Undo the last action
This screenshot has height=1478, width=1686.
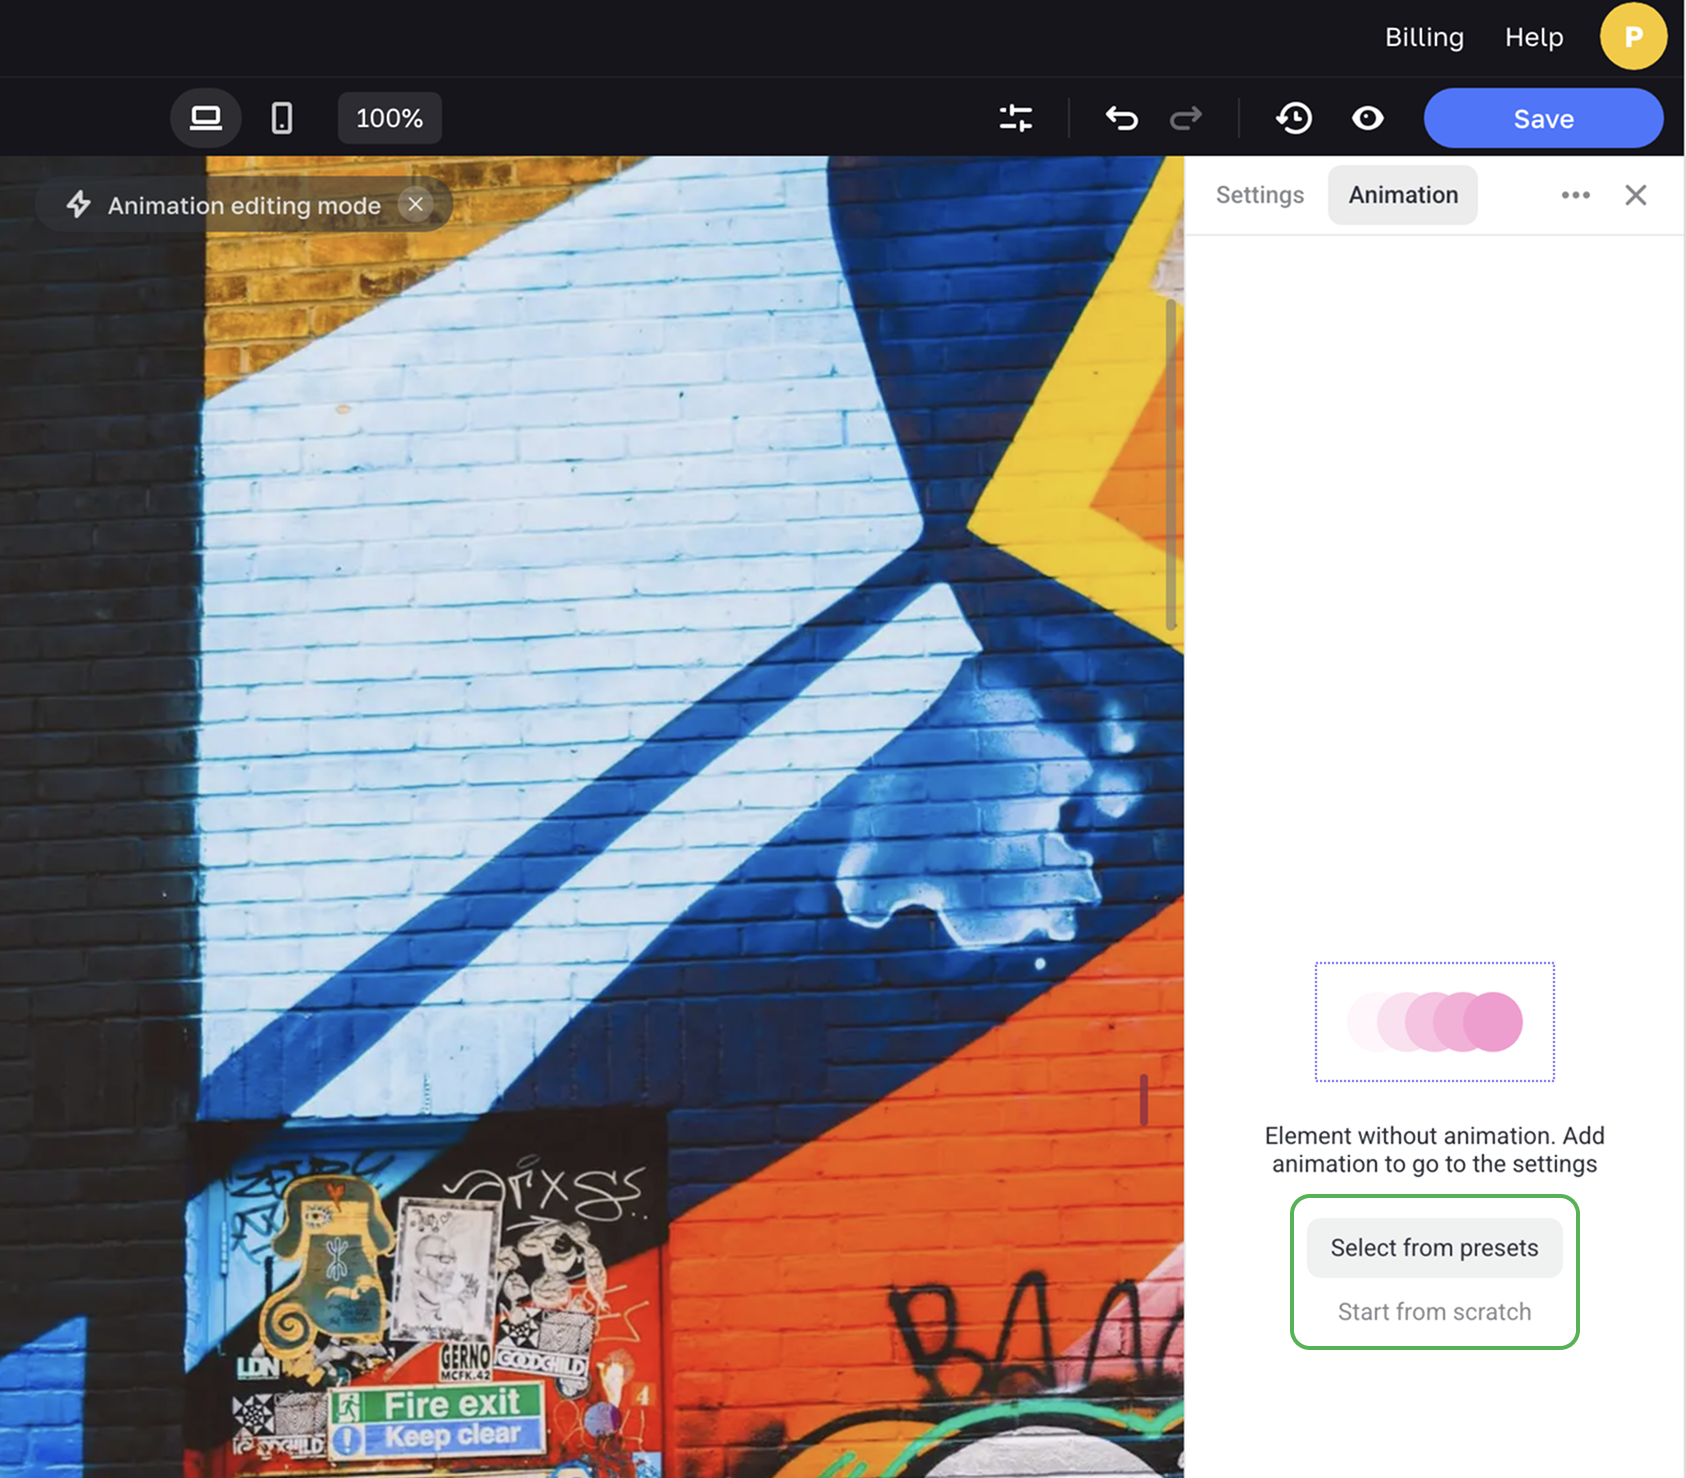pyautogui.click(x=1121, y=118)
